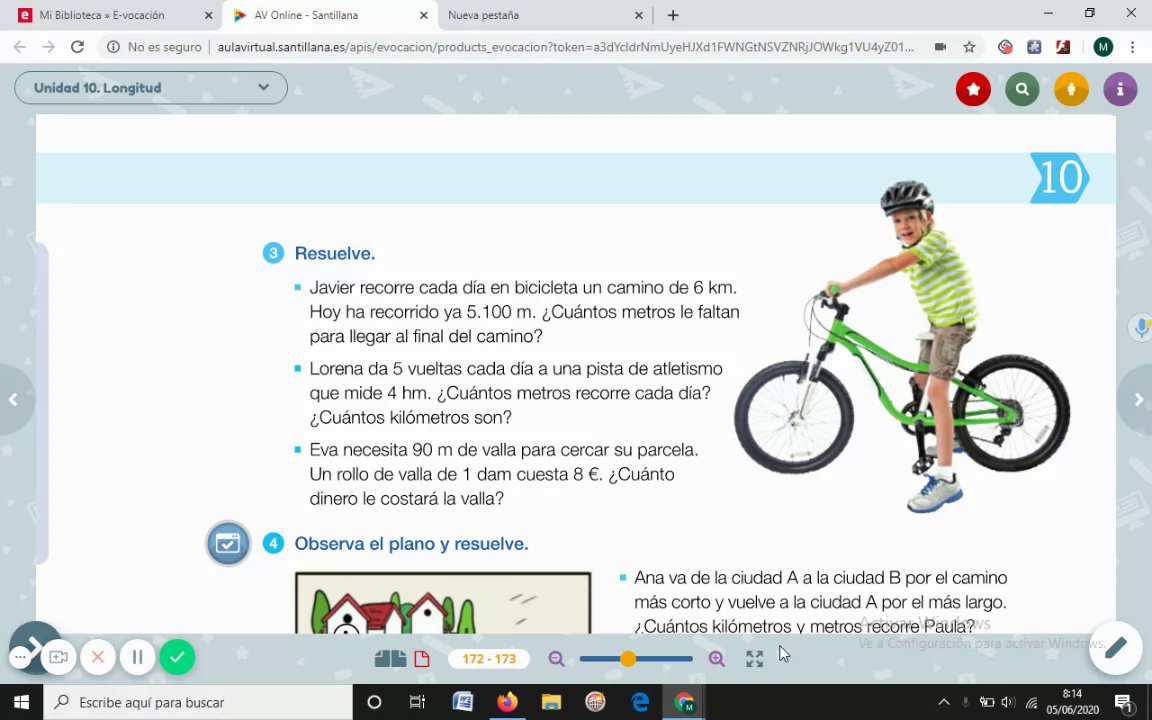Open the puzzle-piece extension icon
Viewport: 1152px width, 720px height.
(1034, 47)
